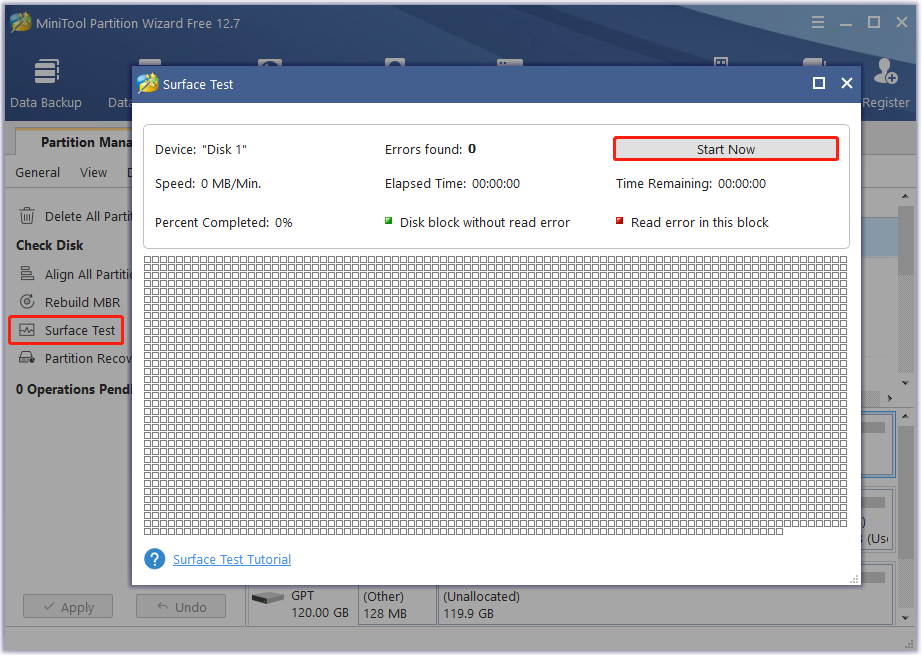Click the Align All Partitions icon

pos(27,273)
